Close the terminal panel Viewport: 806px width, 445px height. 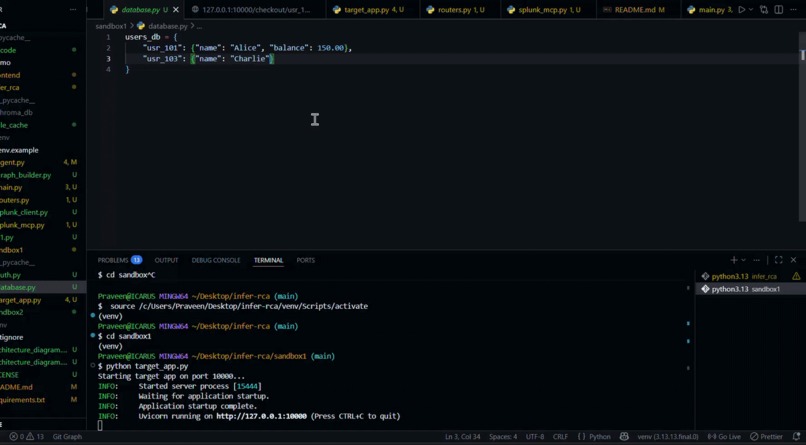tap(794, 260)
